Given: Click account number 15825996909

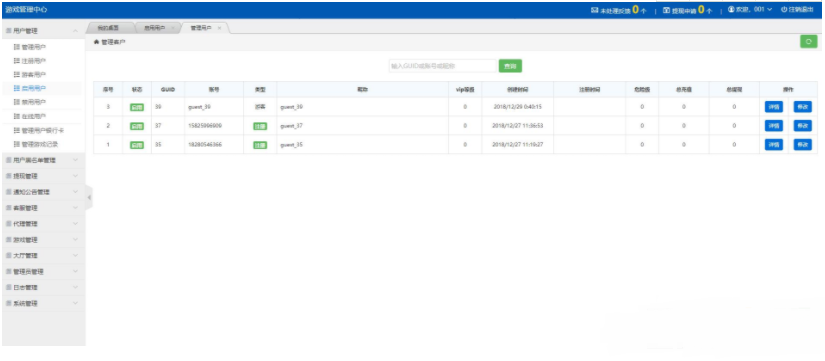Looking at the screenshot, I should [x=204, y=126].
